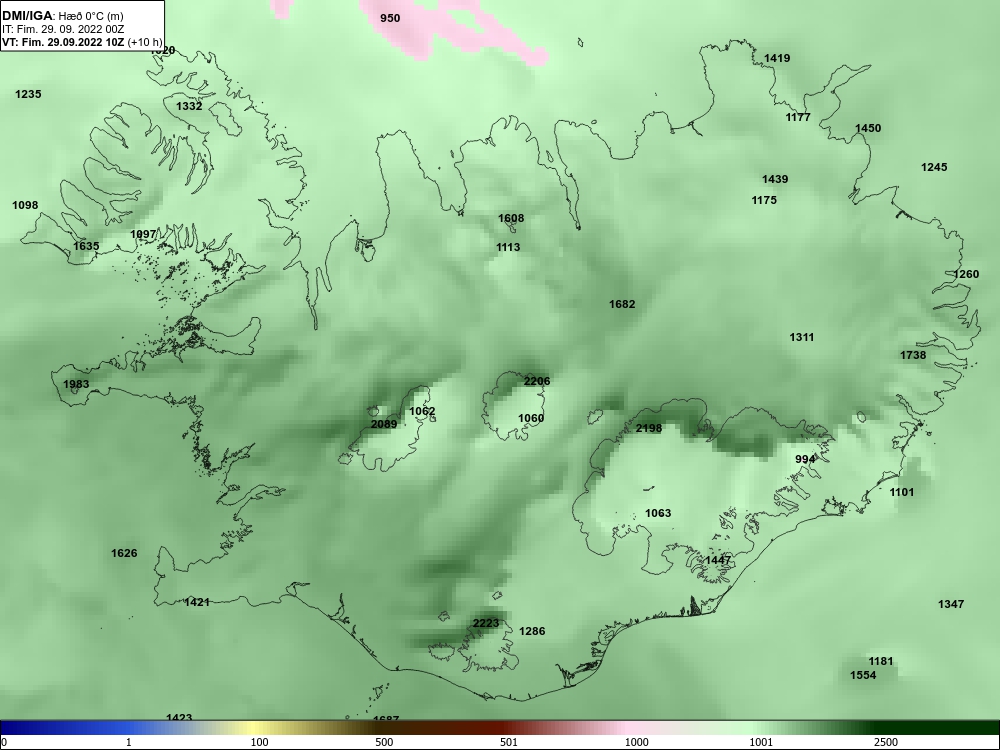Click the 1097 value label

143,234
